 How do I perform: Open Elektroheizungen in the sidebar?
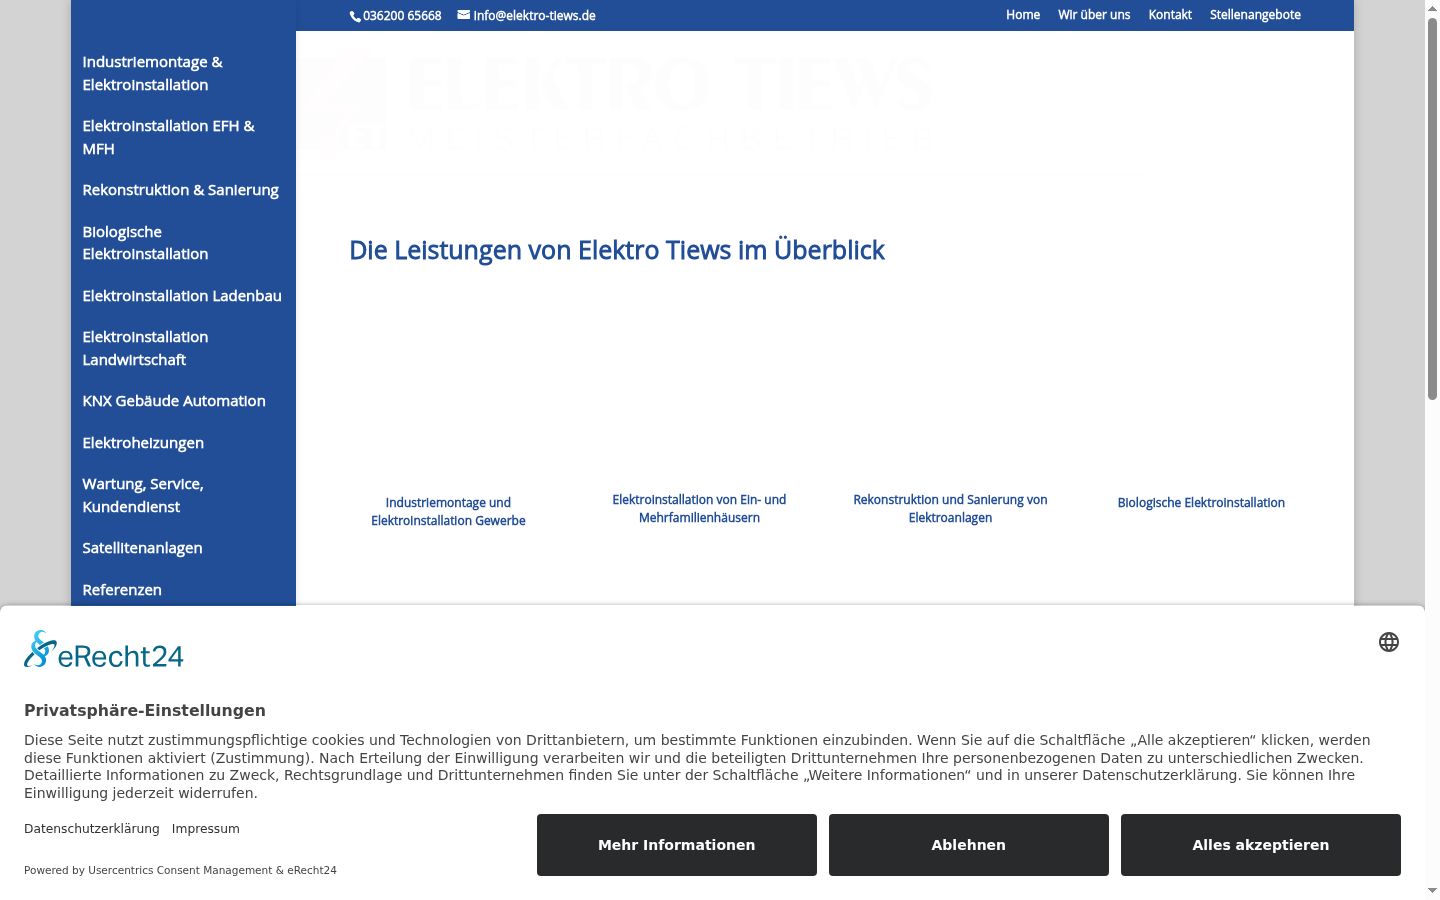pyautogui.click(x=143, y=443)
